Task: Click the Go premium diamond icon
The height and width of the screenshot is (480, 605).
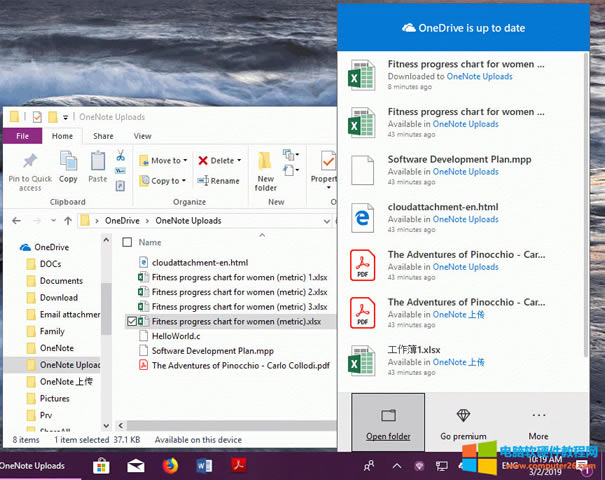Action: (x=462, y=415)
